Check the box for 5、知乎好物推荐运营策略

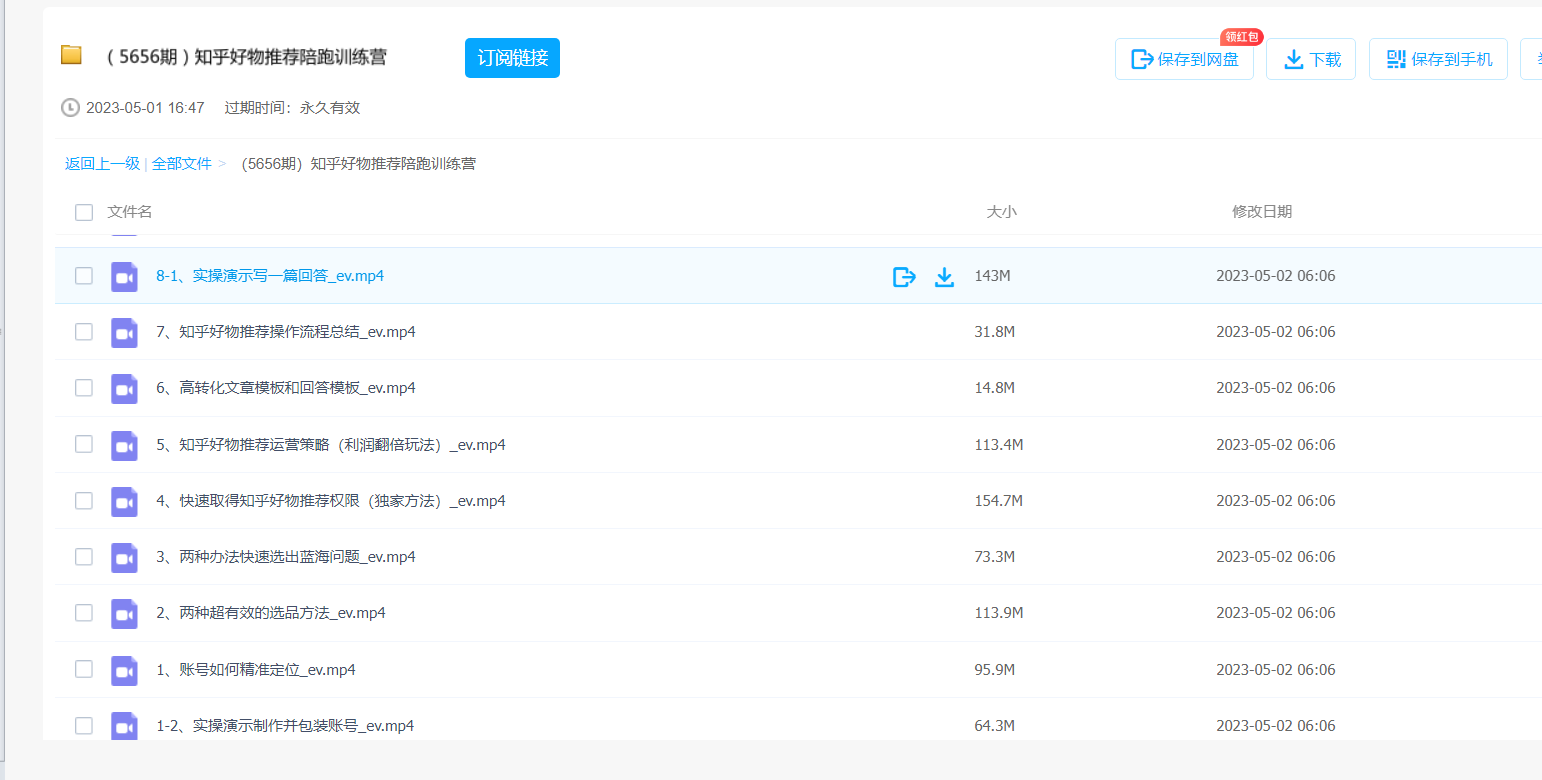click(x=84, y=444)
